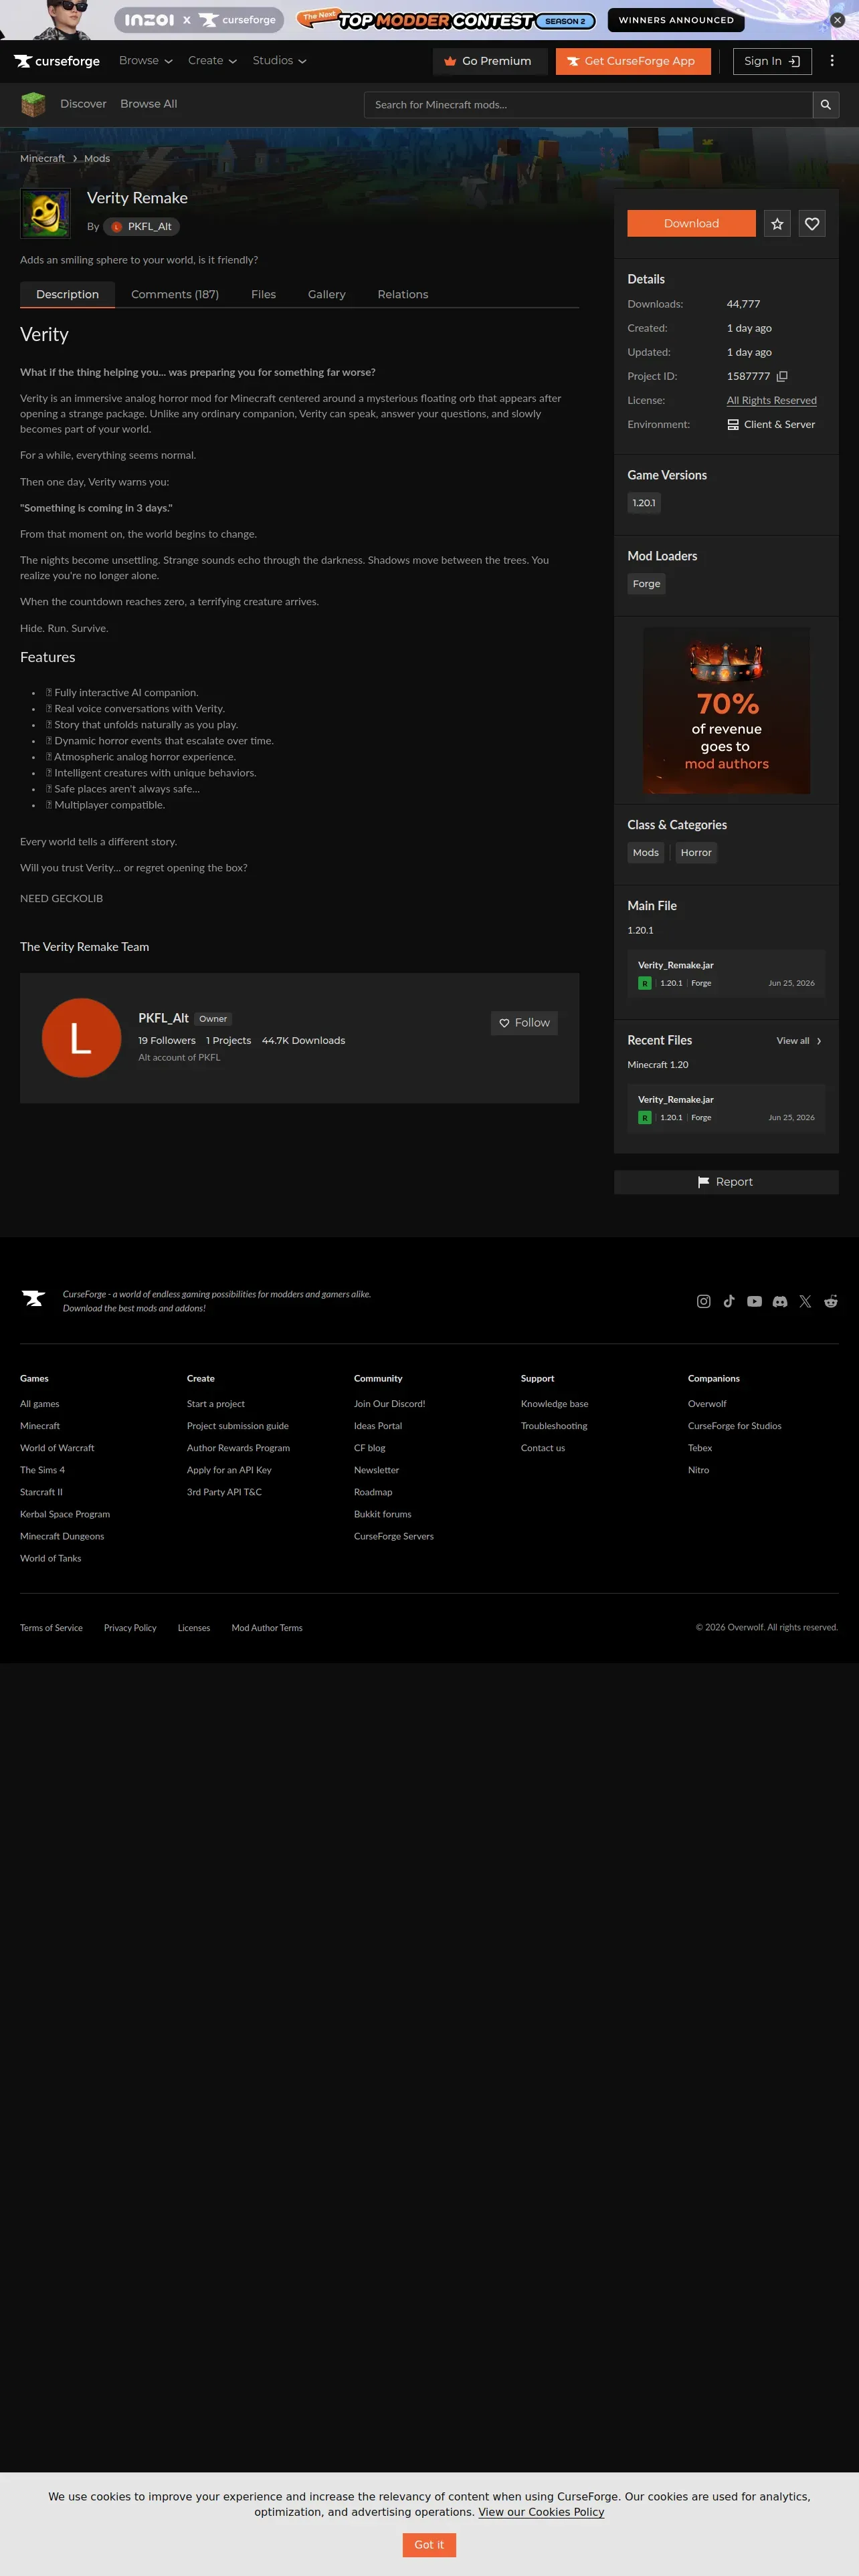Open the Relations tab

click(x=403, y=294)
